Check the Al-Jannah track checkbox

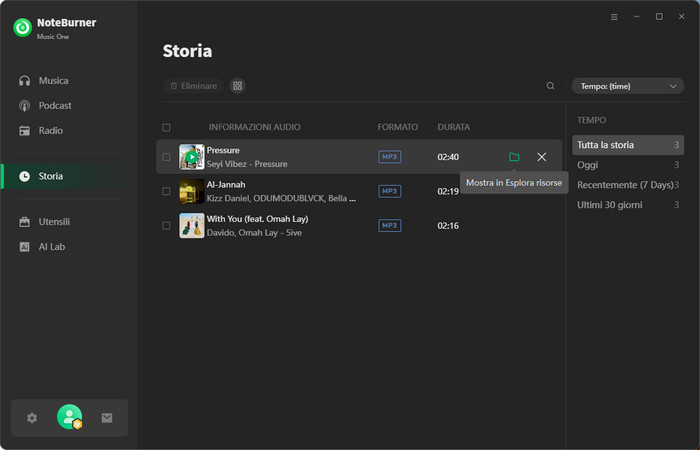pyautogui.click(x=167, y=192)
